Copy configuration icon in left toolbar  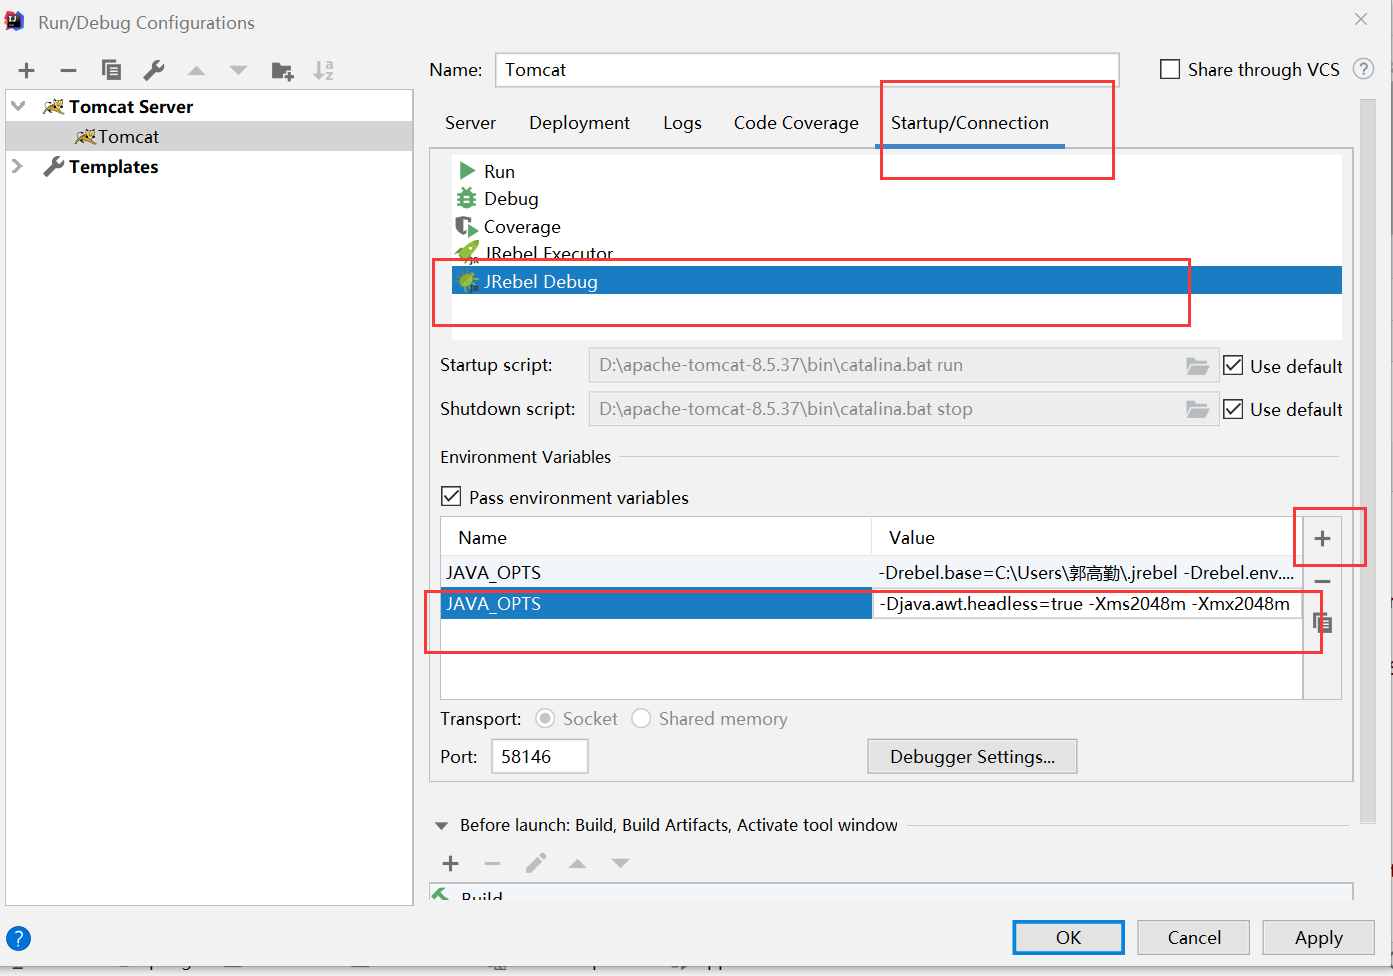point(111,70)
